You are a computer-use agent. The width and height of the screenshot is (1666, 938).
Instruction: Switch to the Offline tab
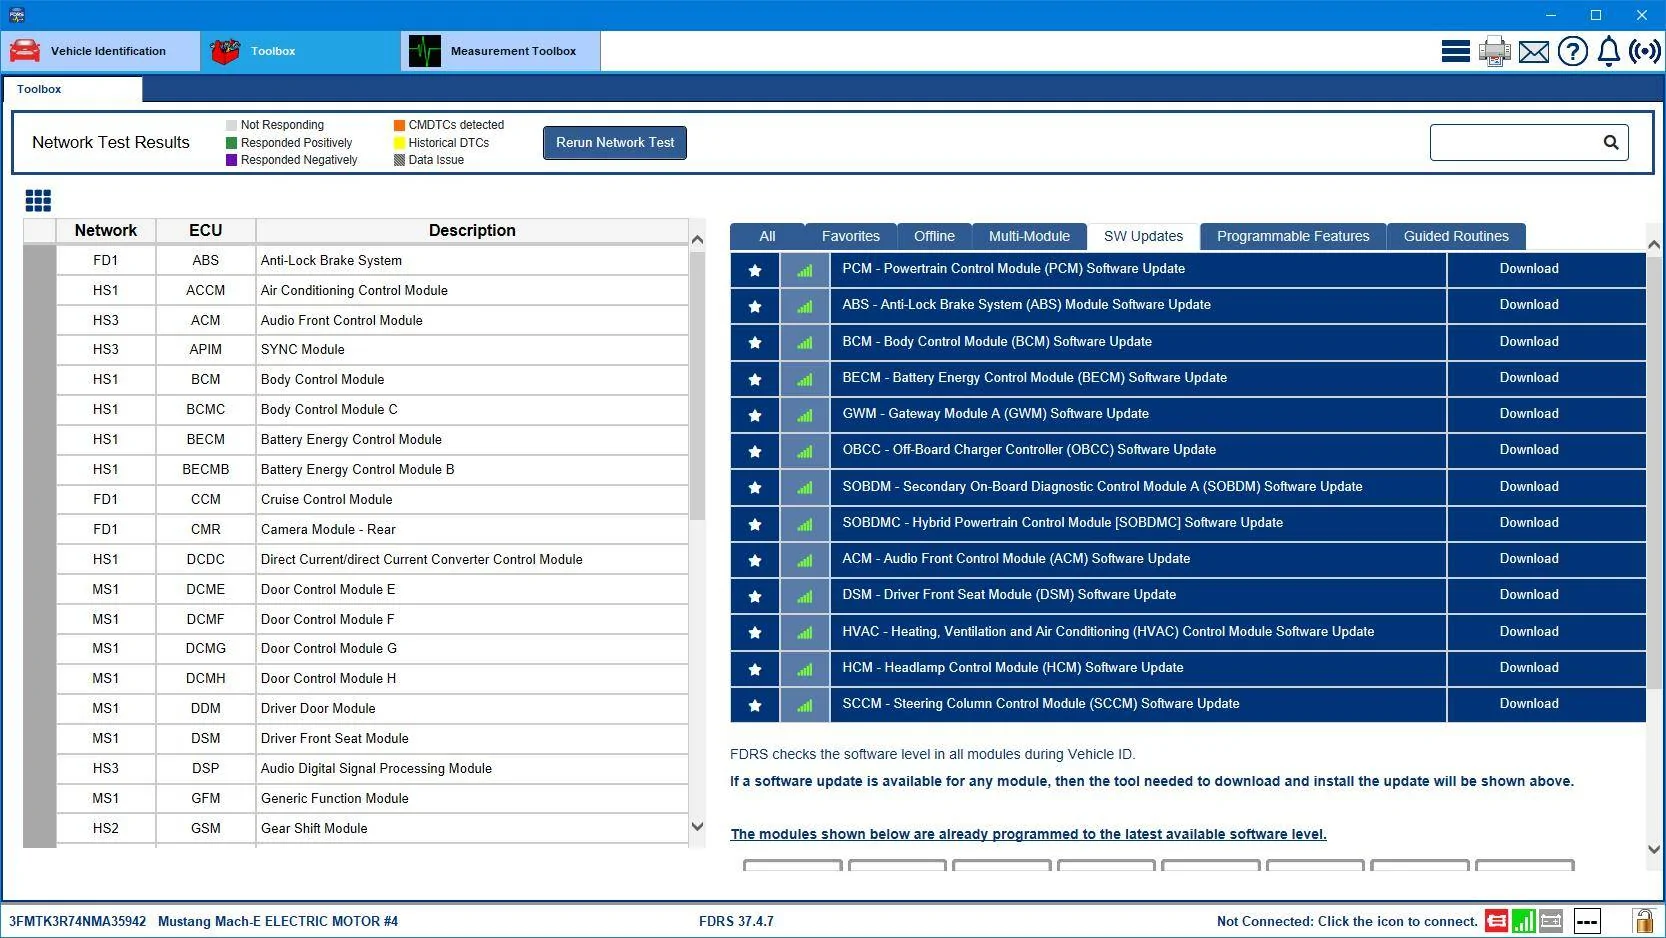[x=934, y=236]
